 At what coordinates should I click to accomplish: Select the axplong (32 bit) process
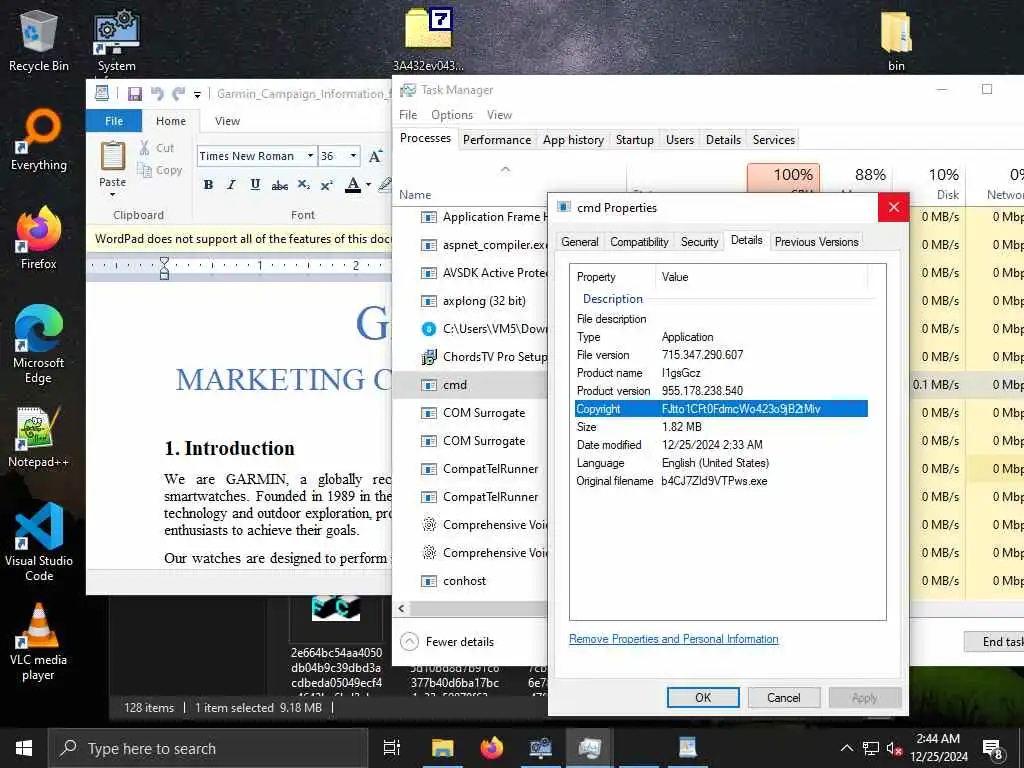[x=470, y=300]
